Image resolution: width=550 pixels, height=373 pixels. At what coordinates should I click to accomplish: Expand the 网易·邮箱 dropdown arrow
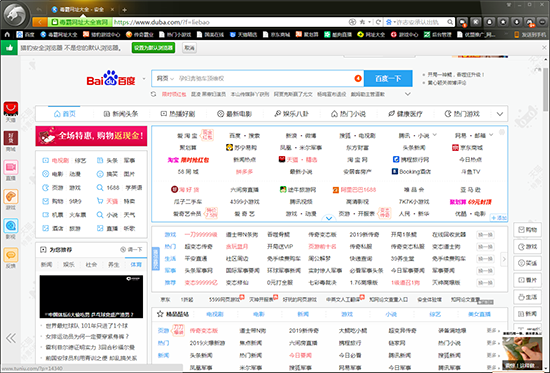[491, 135]
